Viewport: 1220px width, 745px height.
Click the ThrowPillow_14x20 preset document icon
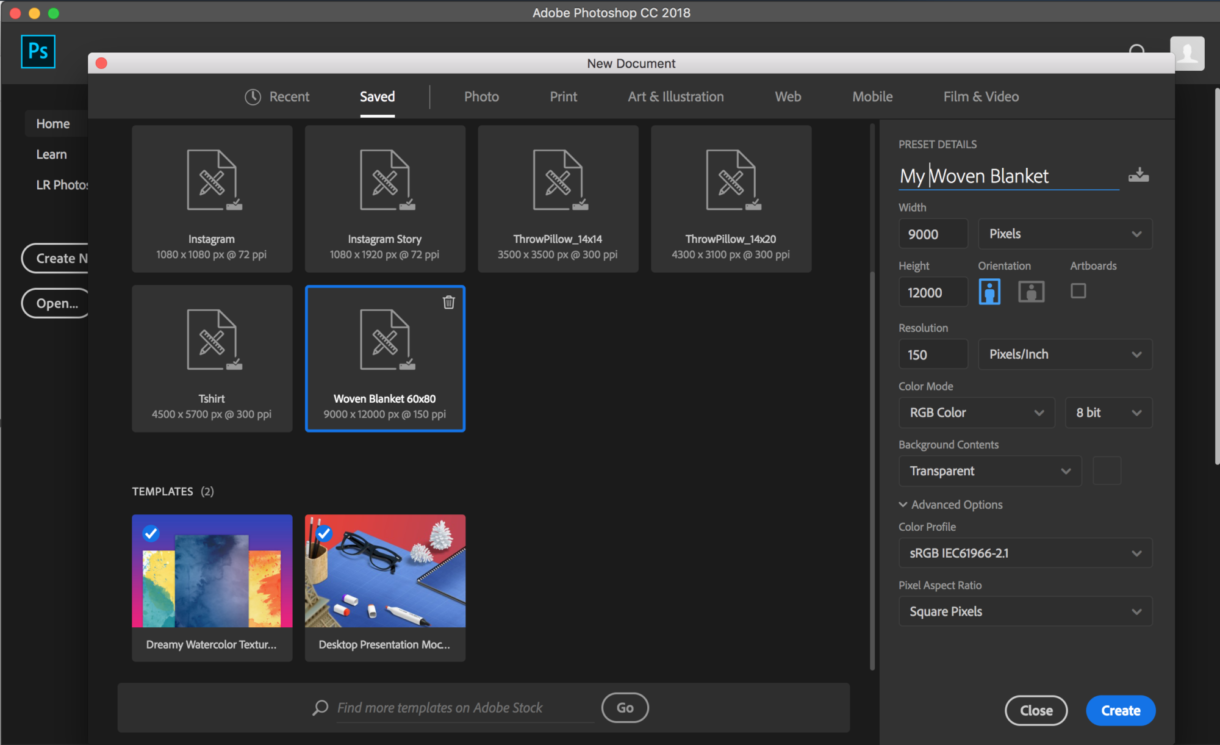click(x=731, y=181)
